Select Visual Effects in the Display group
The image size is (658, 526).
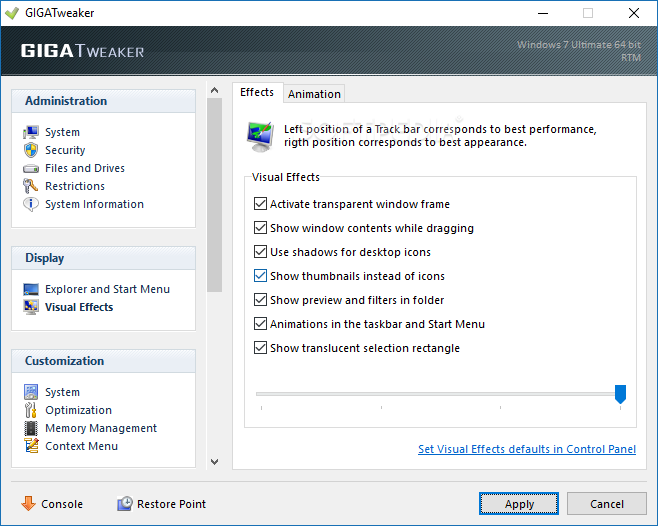tap(79, 307)
